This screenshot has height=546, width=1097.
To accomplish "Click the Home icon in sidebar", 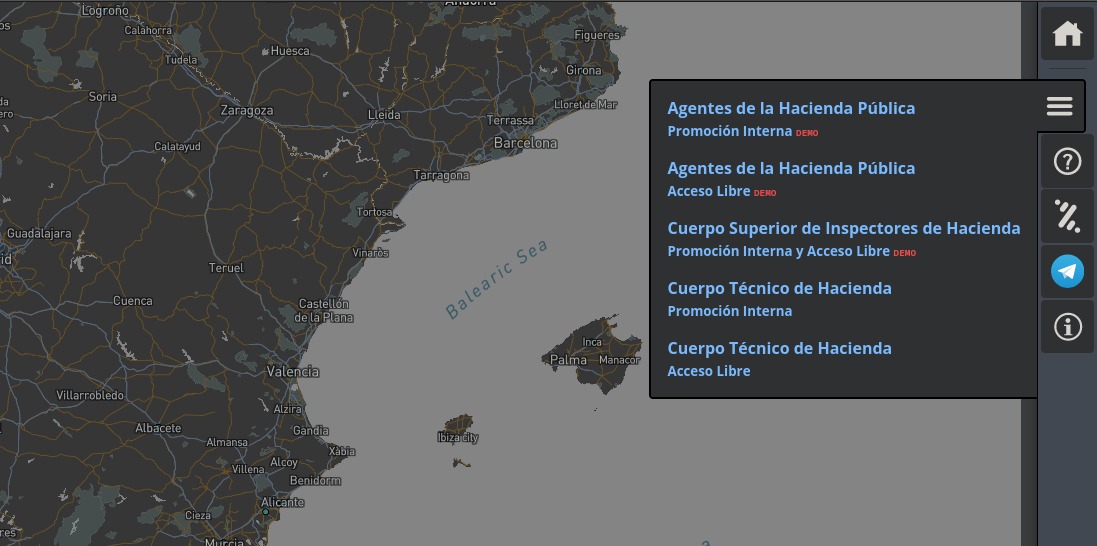I will pyautogui.click(x=1067, y=34).
